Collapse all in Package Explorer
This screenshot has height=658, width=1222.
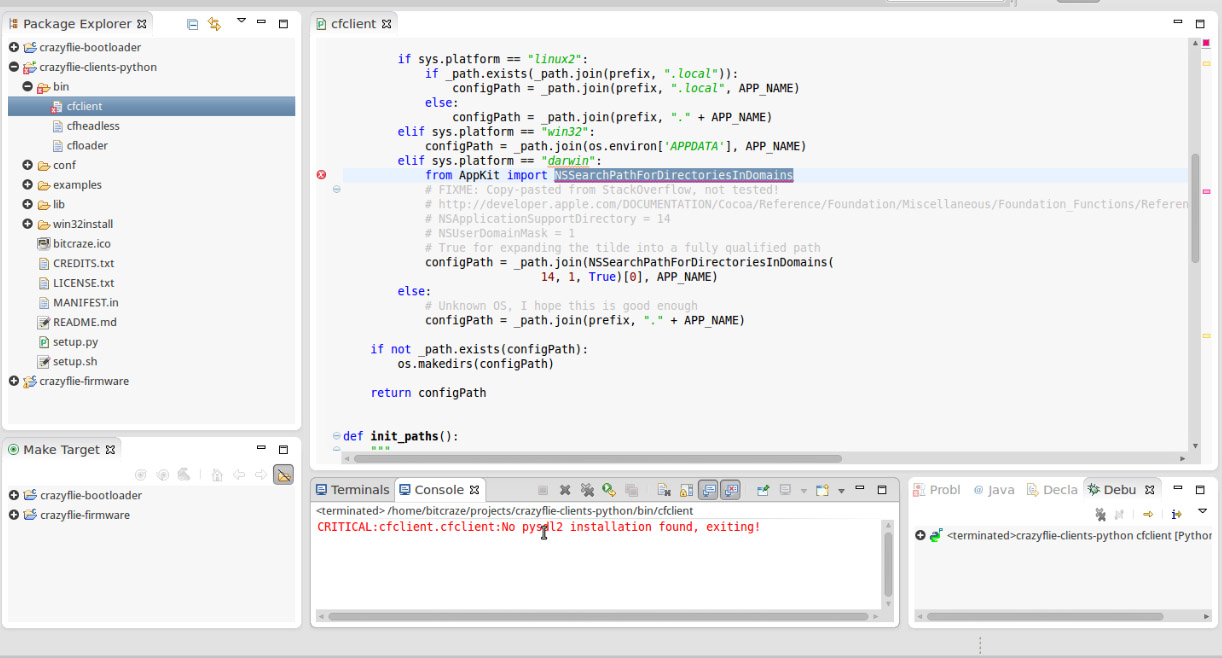click(193, 24)
